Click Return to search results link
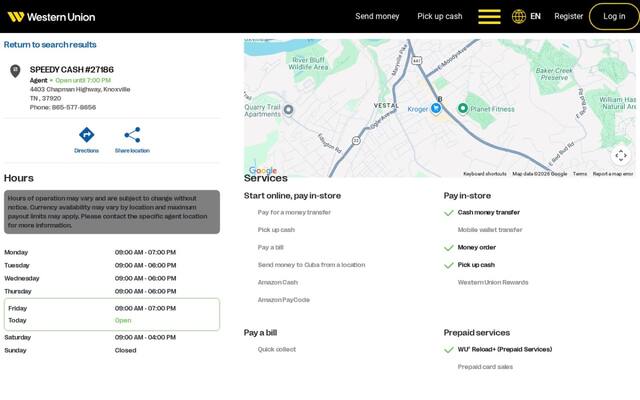The image size is (640, 400). [x=50, y=44]
